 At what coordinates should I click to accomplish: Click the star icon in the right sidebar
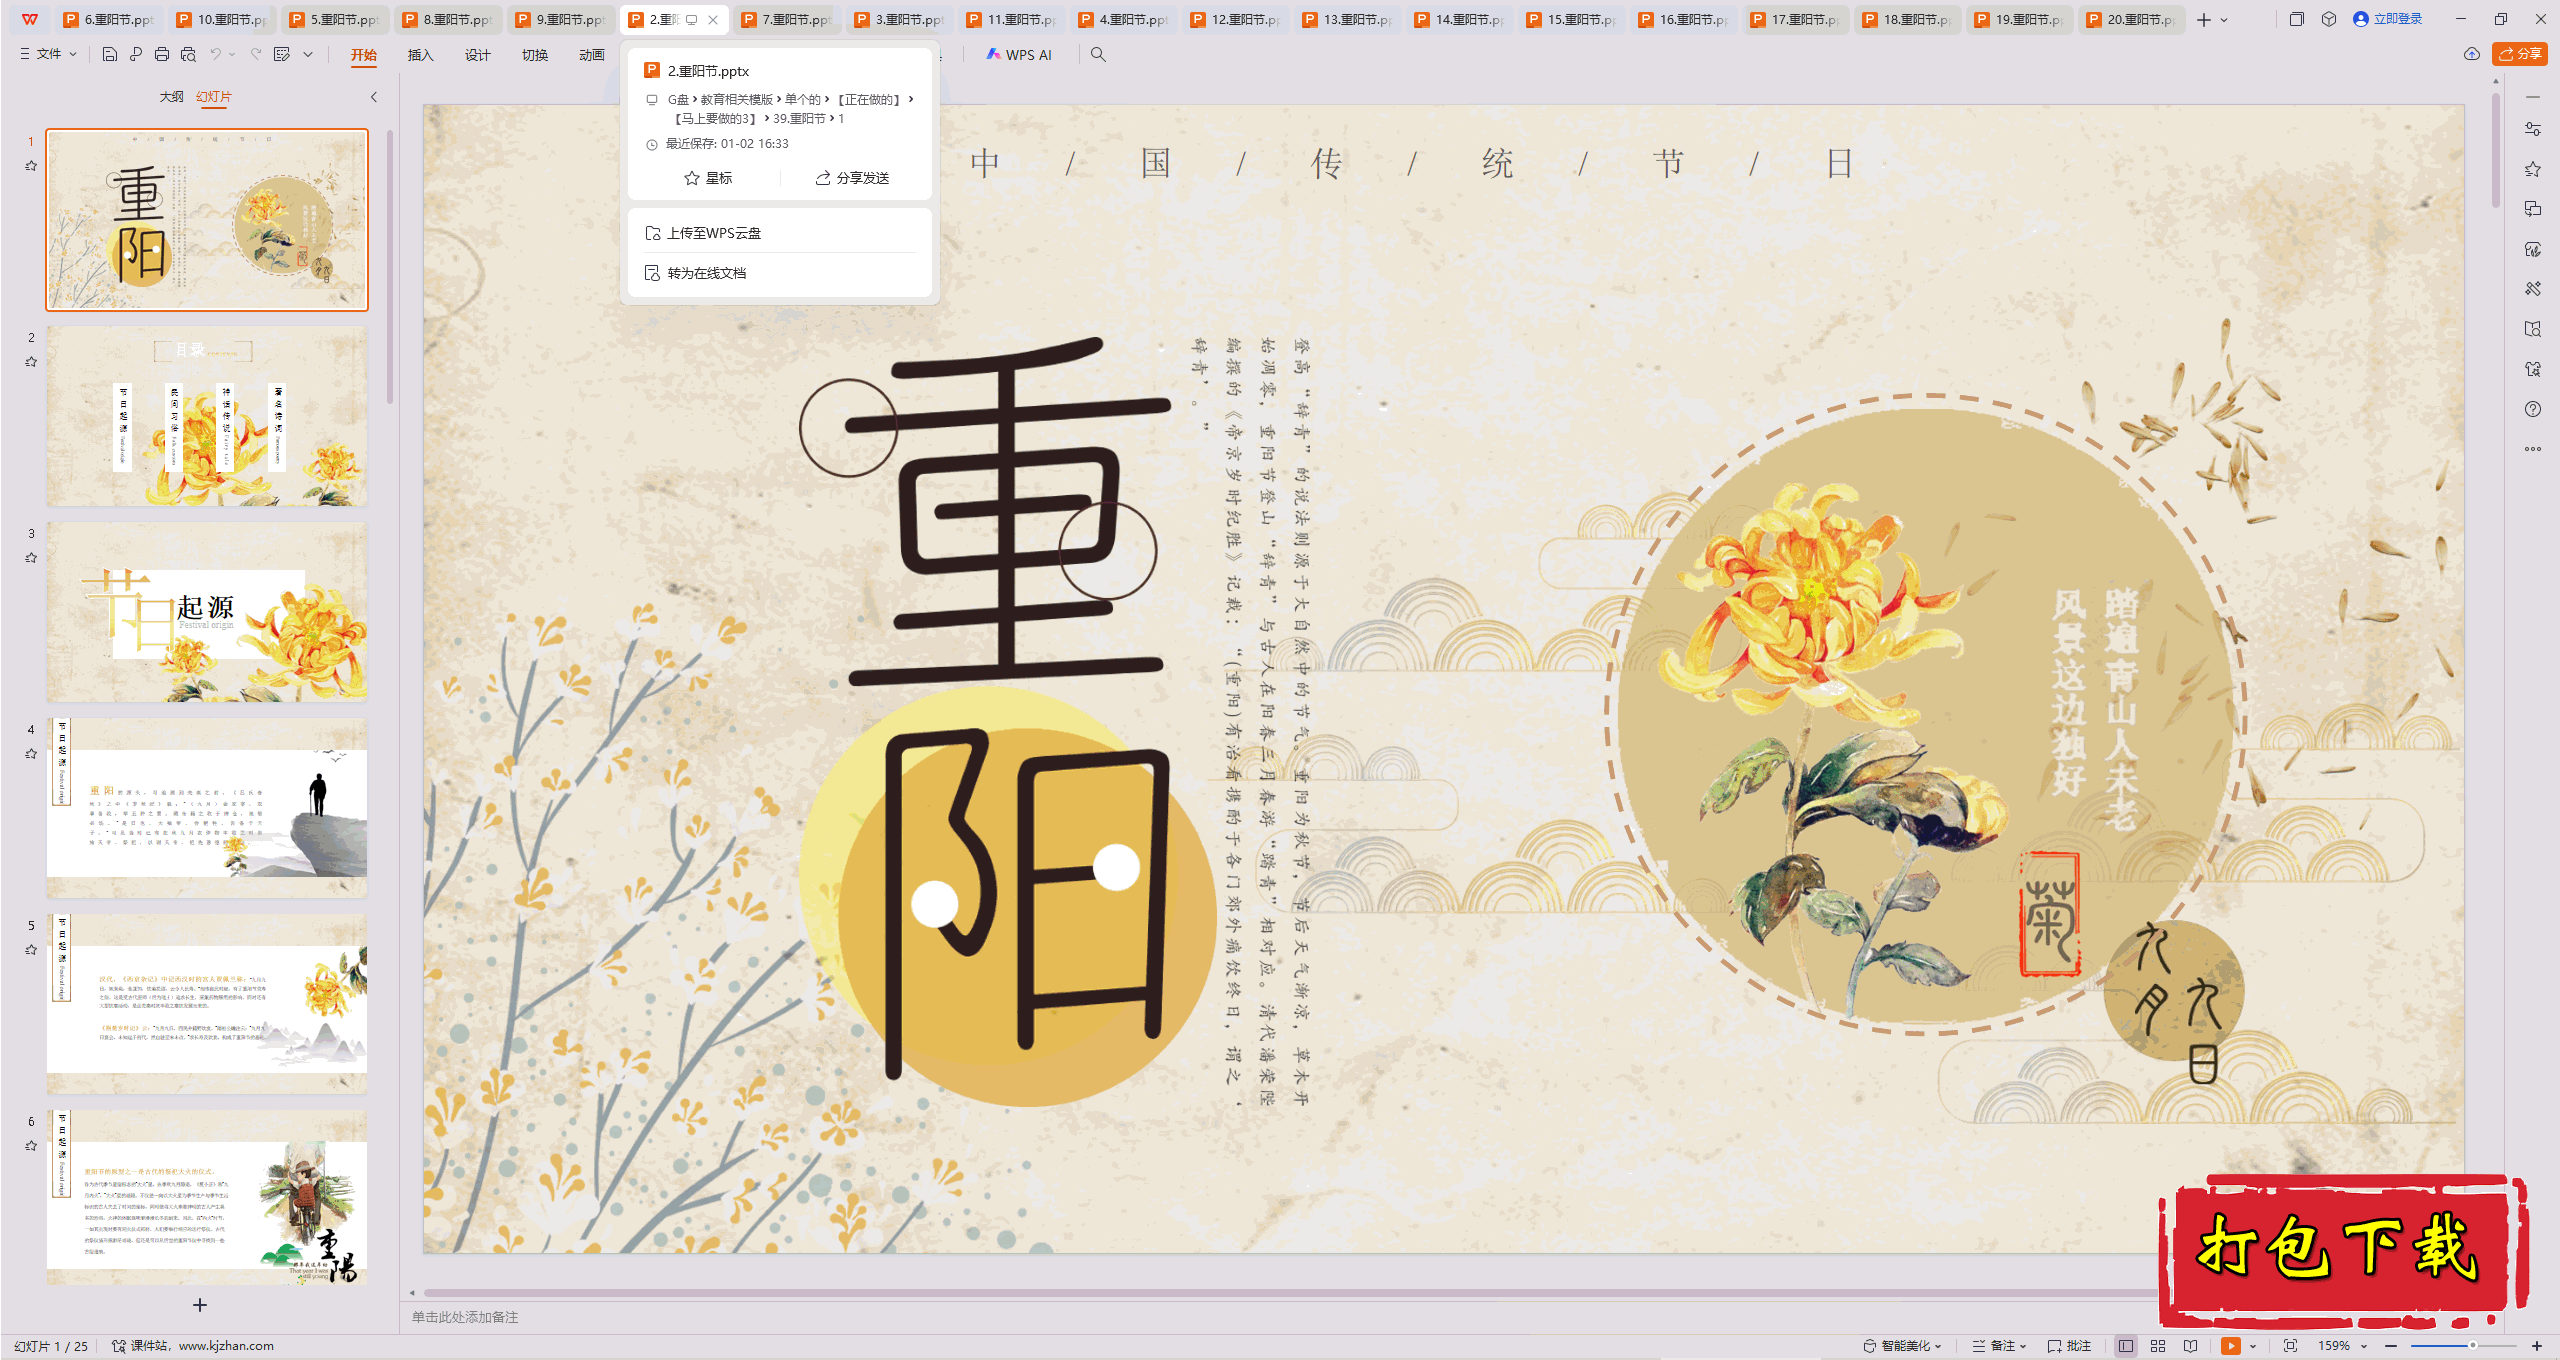point(2533,169)
